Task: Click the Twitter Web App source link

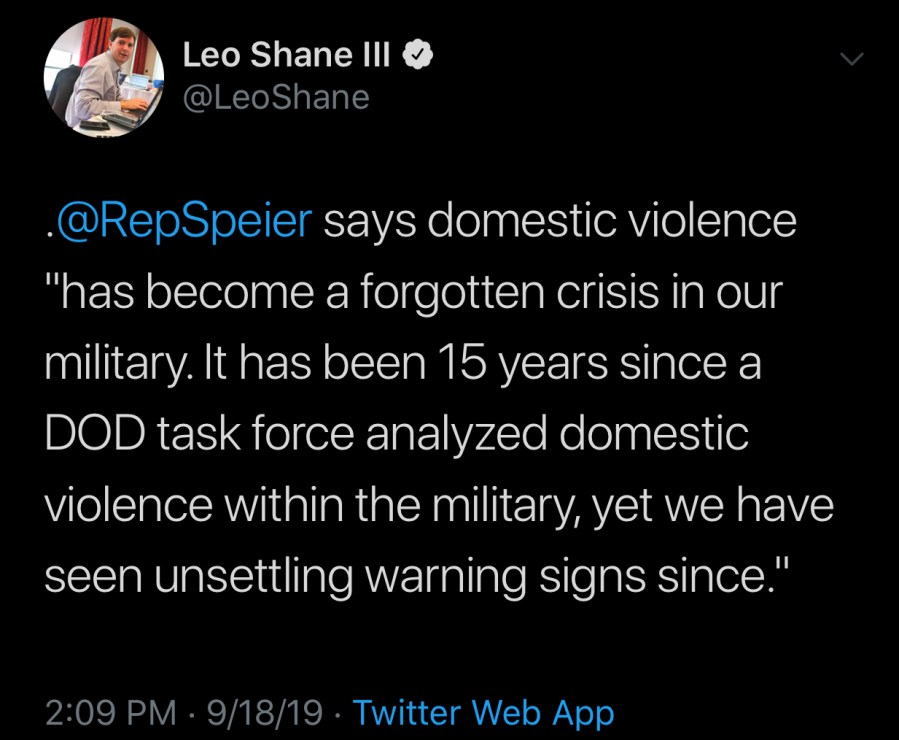Action: (484, 713)
